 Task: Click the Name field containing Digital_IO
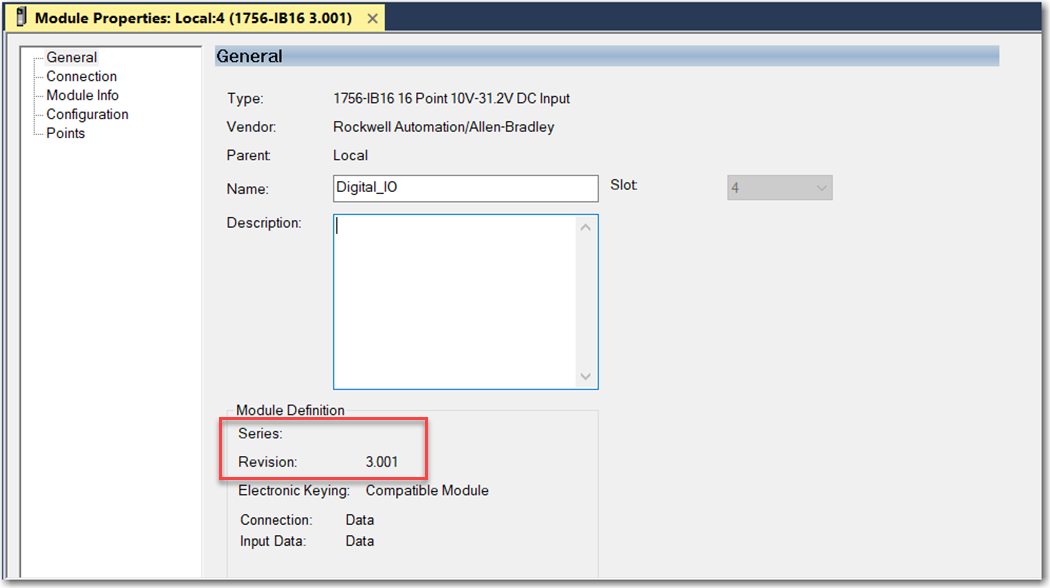(465, 188)
